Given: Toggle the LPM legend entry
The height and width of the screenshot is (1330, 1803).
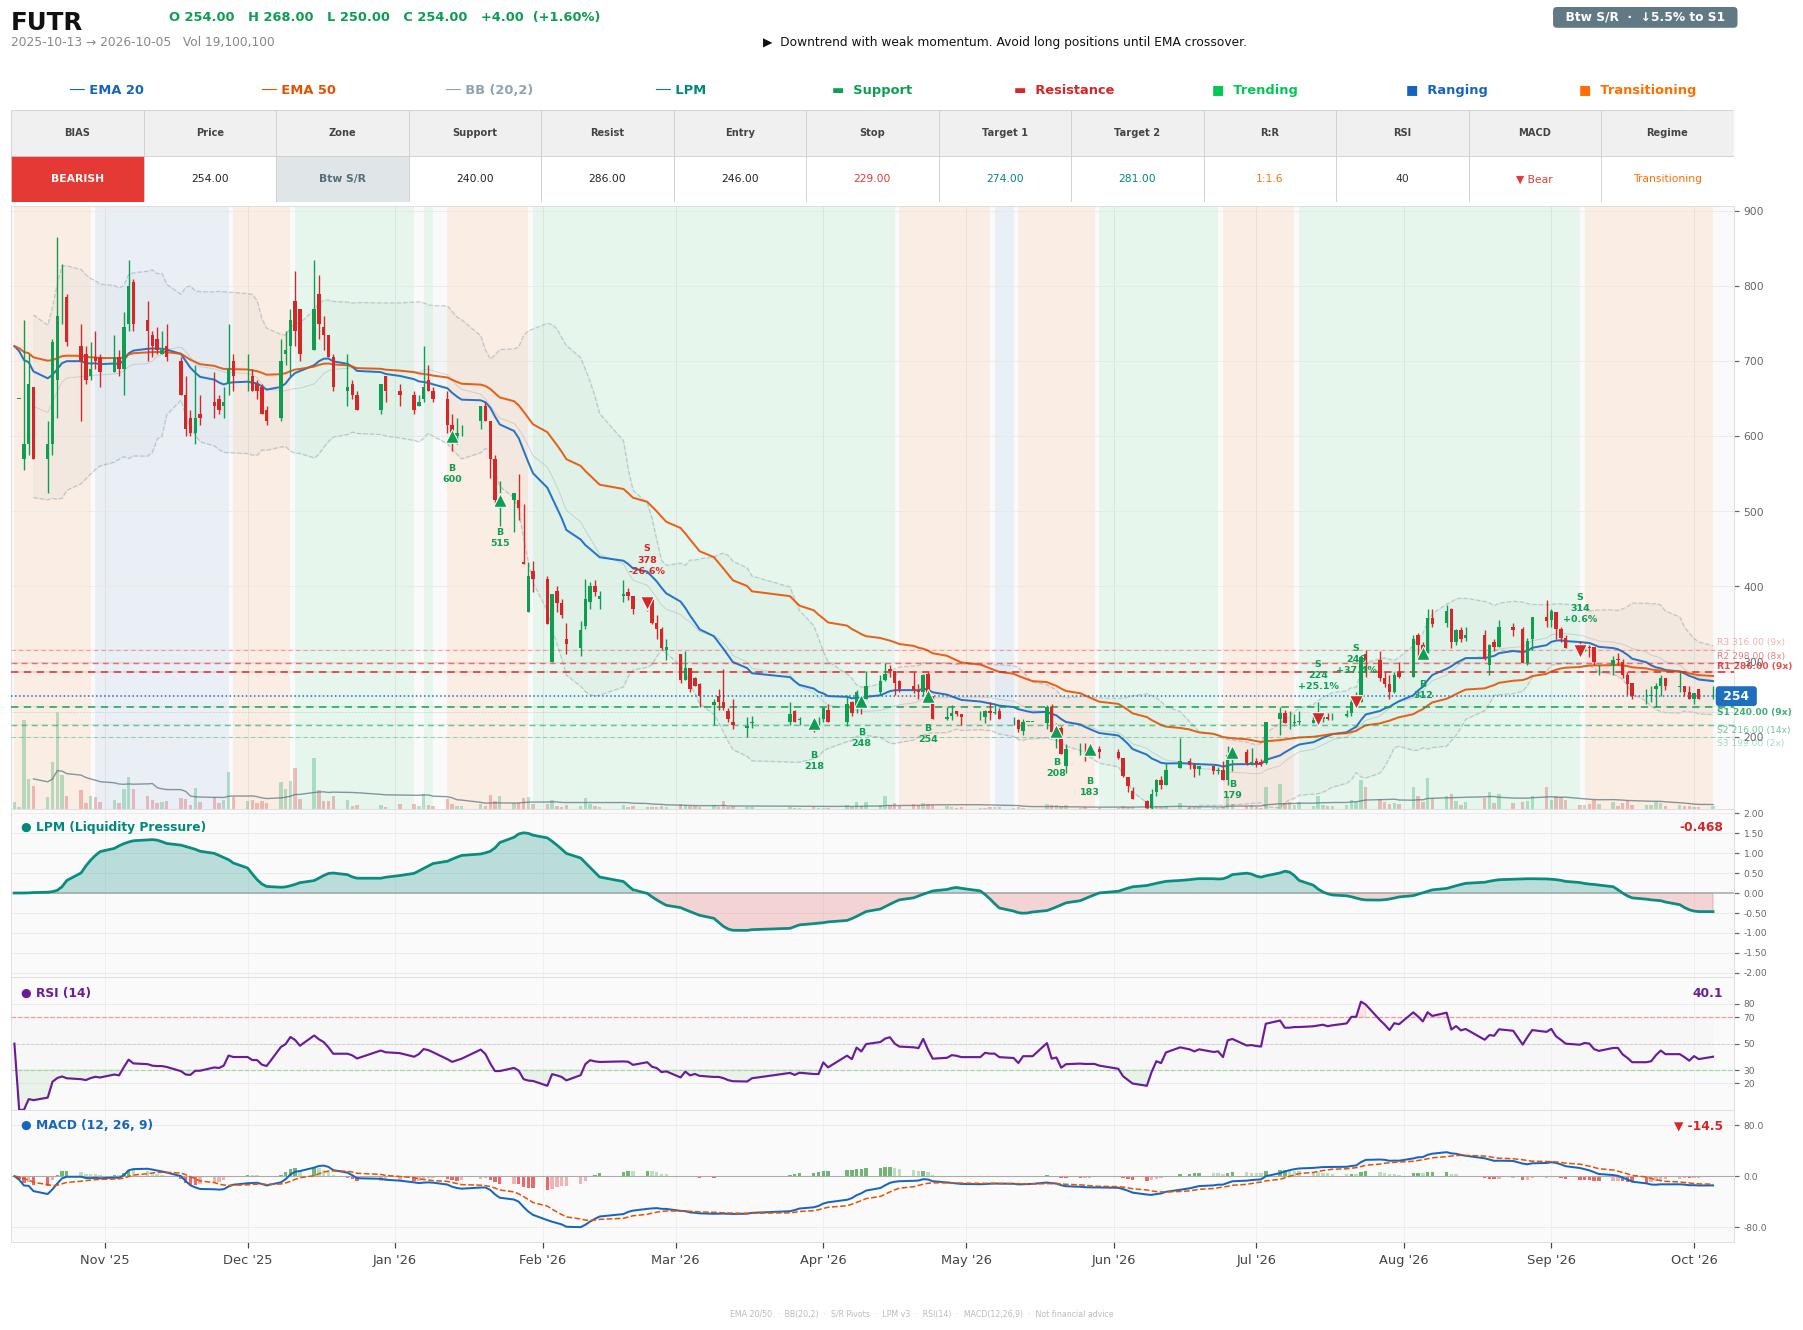Looking at the screenshot, I should pyautogui.click(x=681, y=90).
